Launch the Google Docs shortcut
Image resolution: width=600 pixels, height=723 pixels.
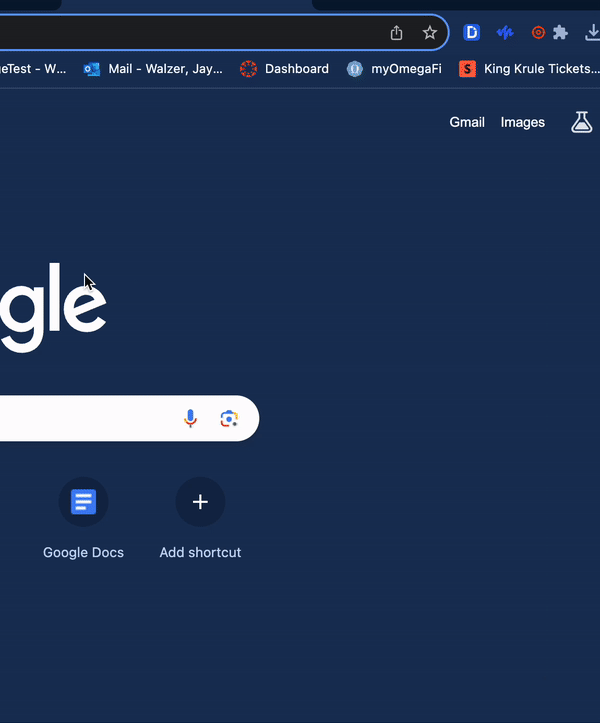[84, 502]
